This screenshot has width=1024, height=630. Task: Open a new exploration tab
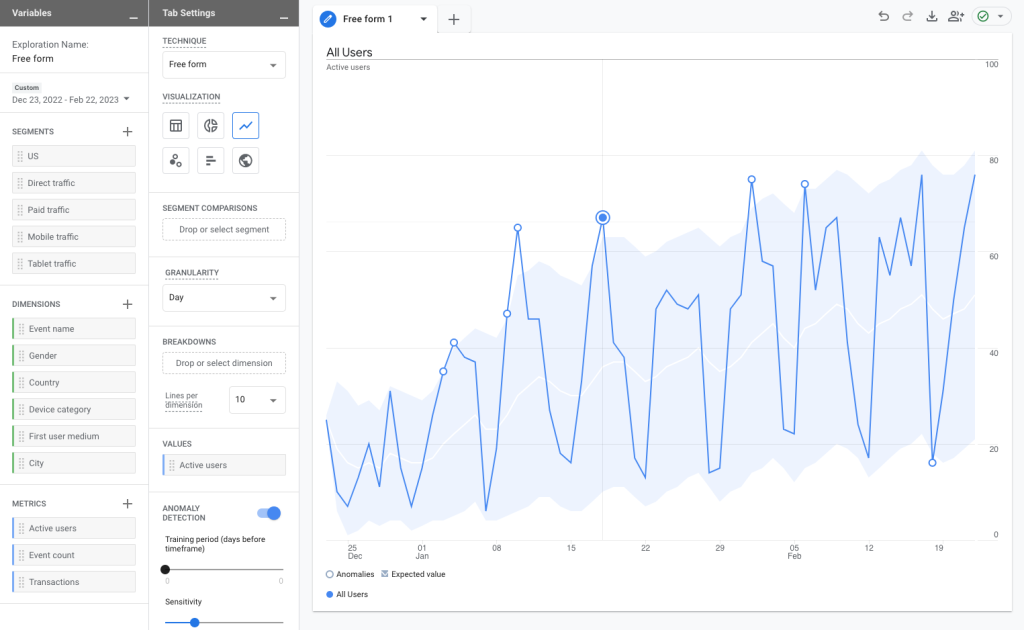(x=455, y=18)
